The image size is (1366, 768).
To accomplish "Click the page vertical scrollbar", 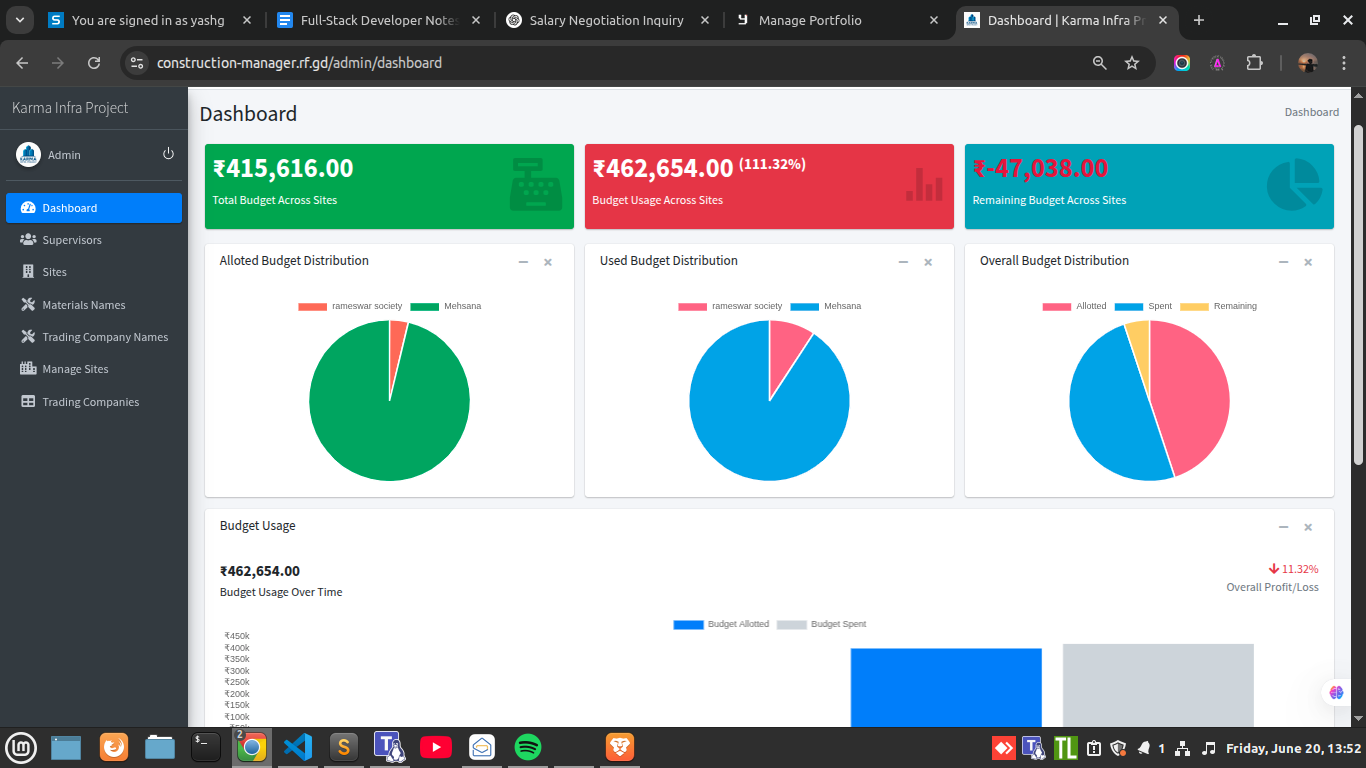I will coord(1358,295).
